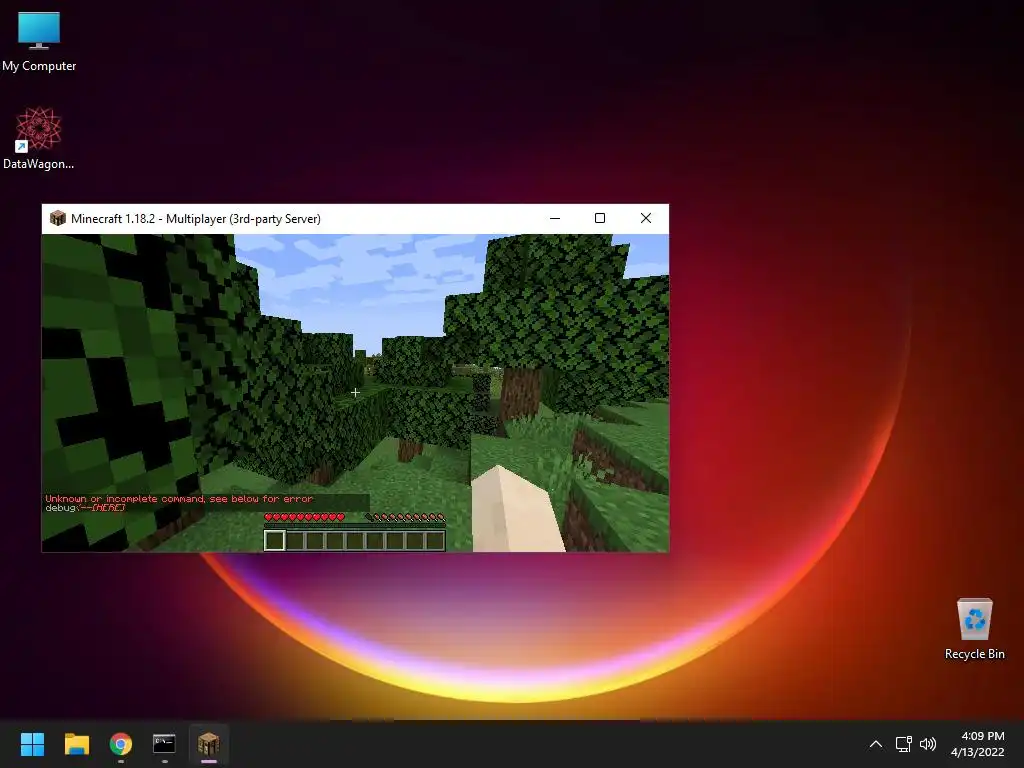Switch to the command prompt taskbar icon

point(165,744)
